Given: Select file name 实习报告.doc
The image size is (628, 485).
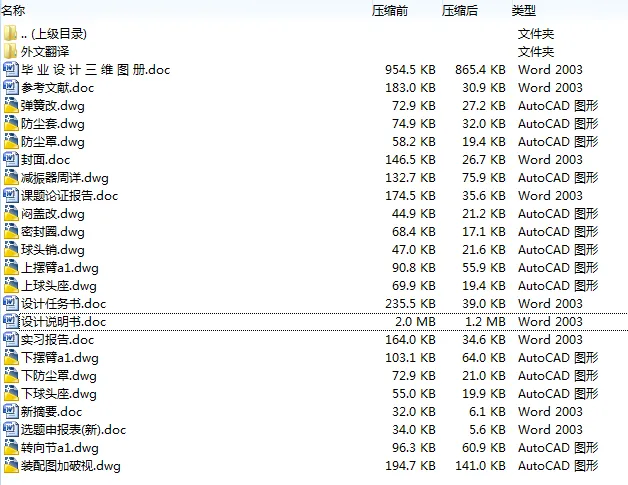Looking at the screenshot, I should (x=58, y=340).
